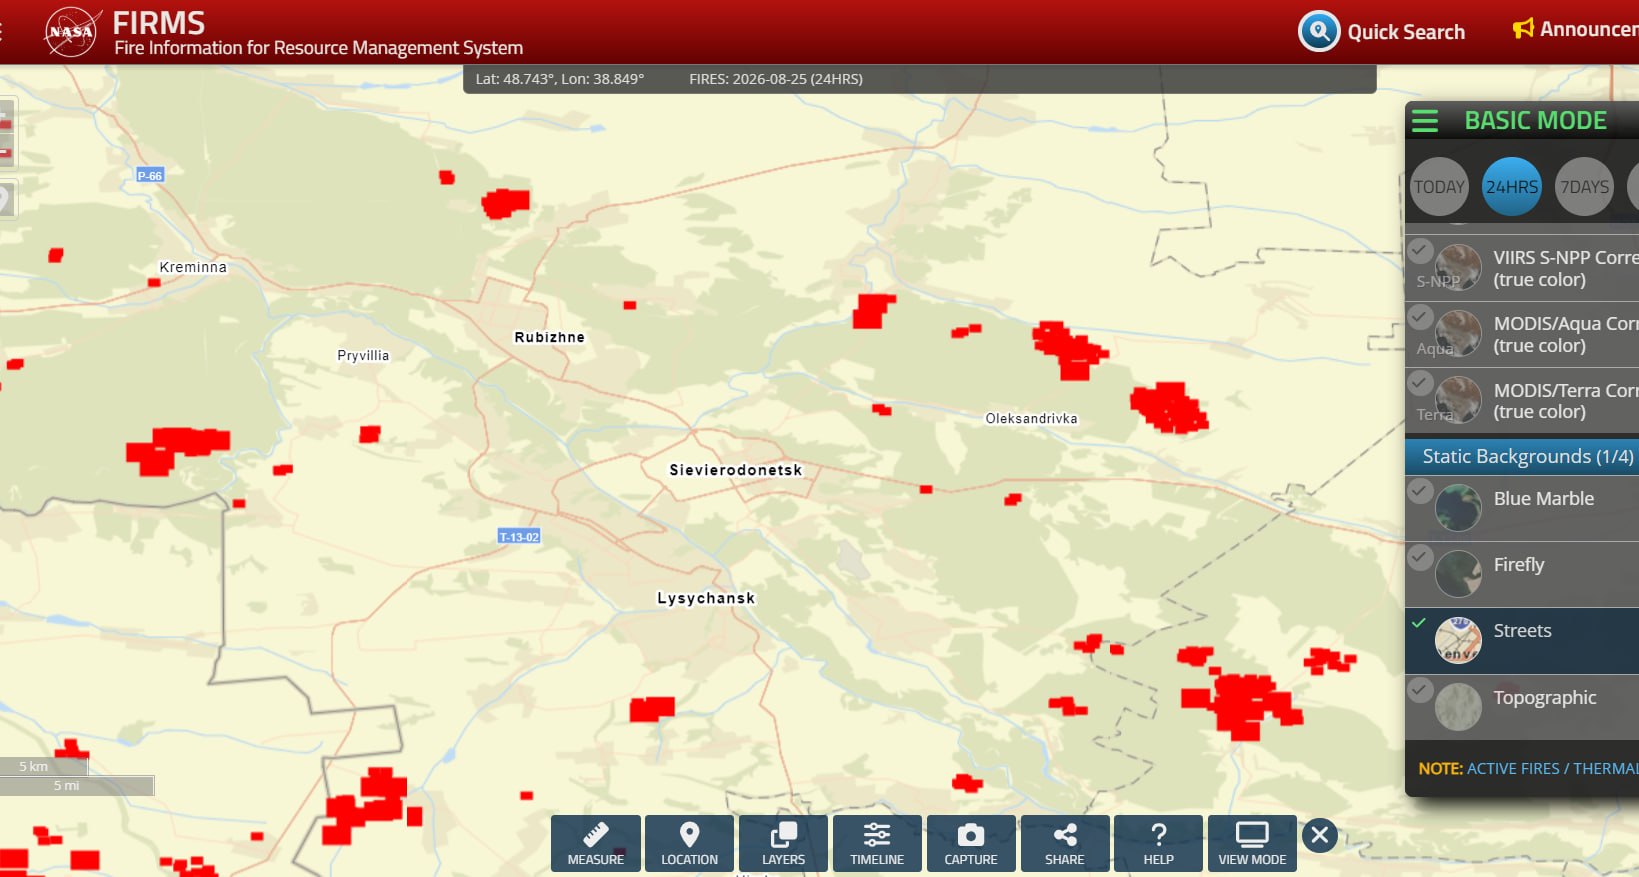
Task: Click the Lat/Lon coordinates readout
Action: (x=560, y=79)
